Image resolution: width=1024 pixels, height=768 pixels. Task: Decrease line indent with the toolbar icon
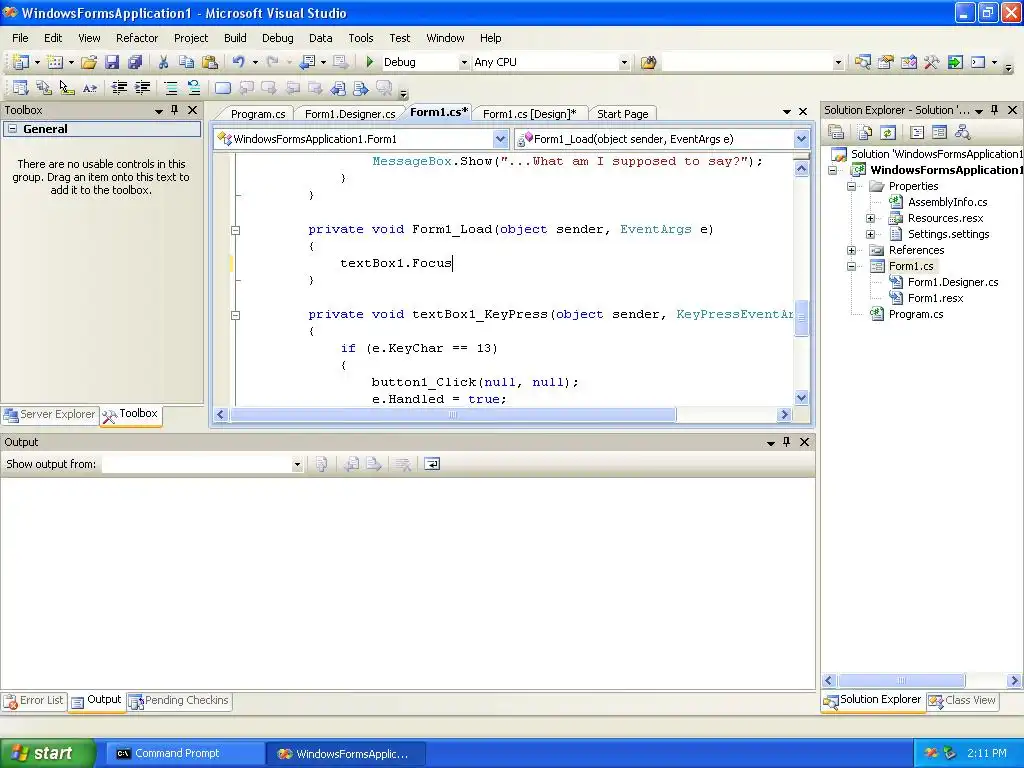tap(119, 88)
